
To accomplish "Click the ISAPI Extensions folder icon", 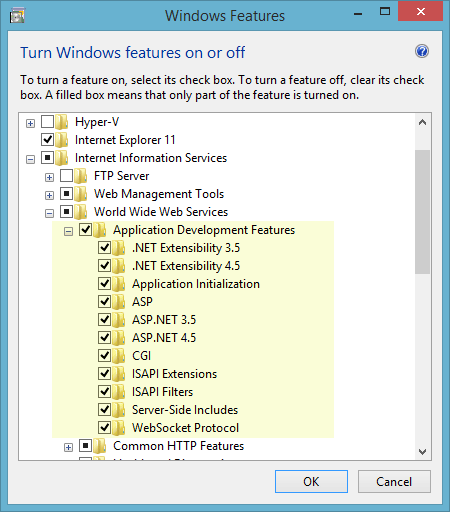I will point(119,374).
